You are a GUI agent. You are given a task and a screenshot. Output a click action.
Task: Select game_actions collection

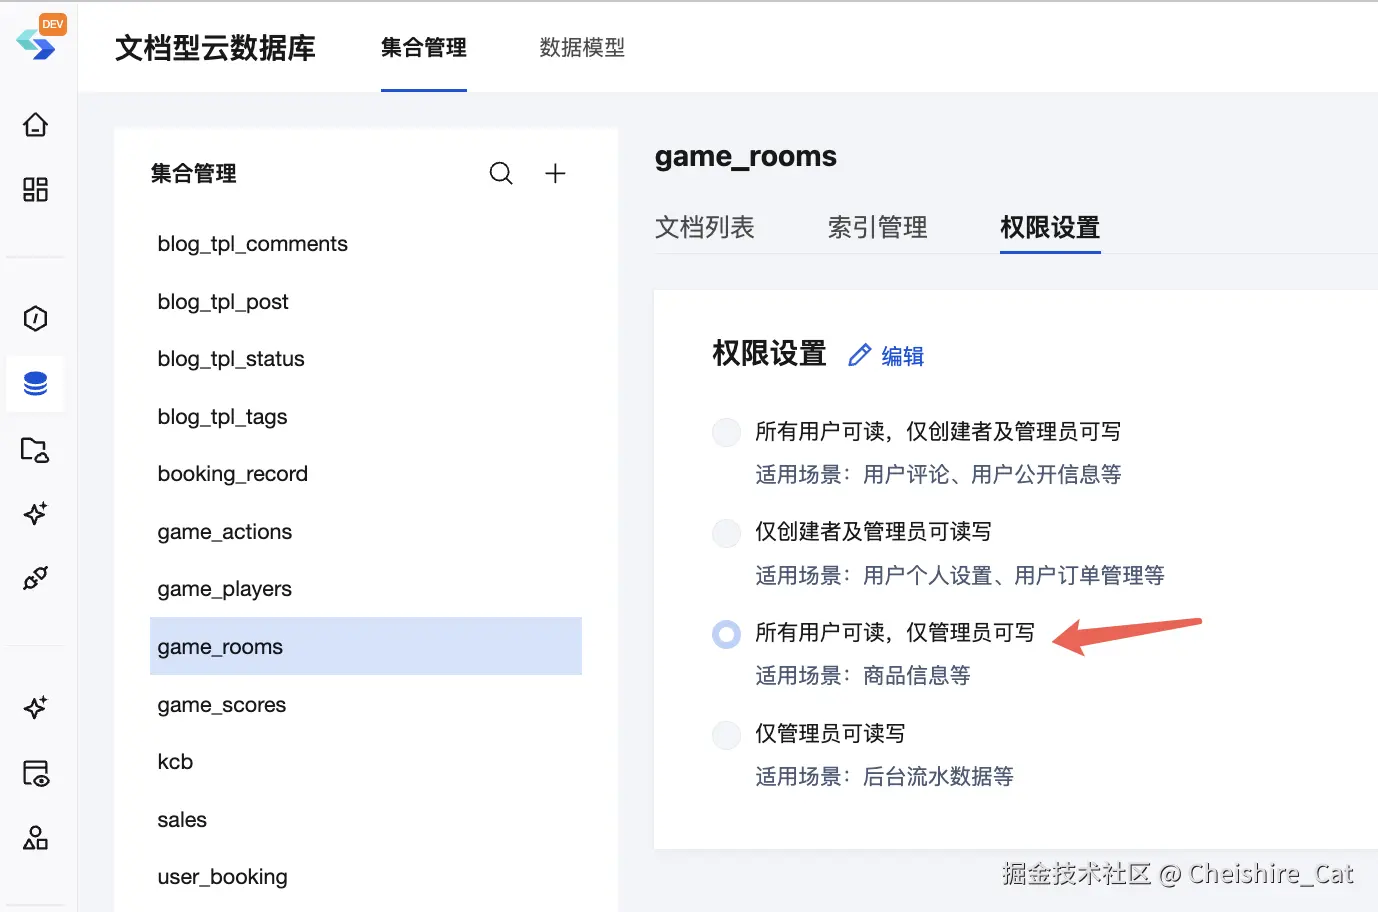366,532
